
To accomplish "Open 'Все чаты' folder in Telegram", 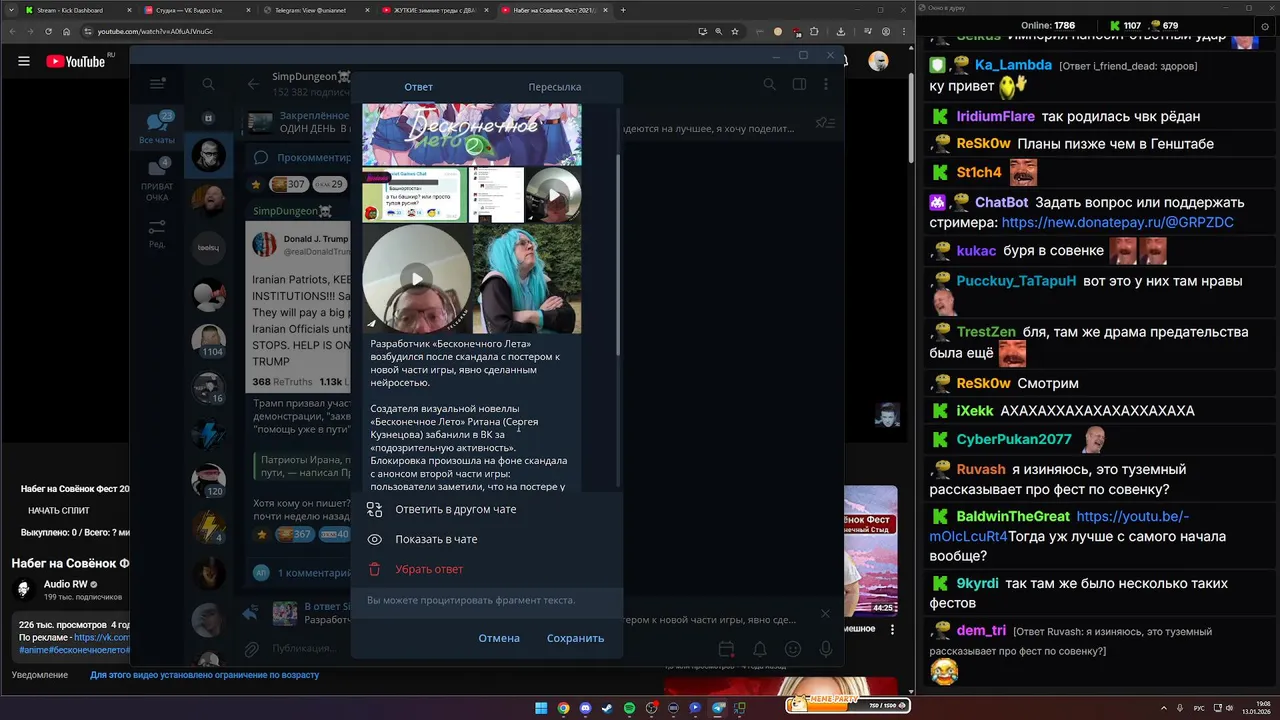I will tap(157, 127).
